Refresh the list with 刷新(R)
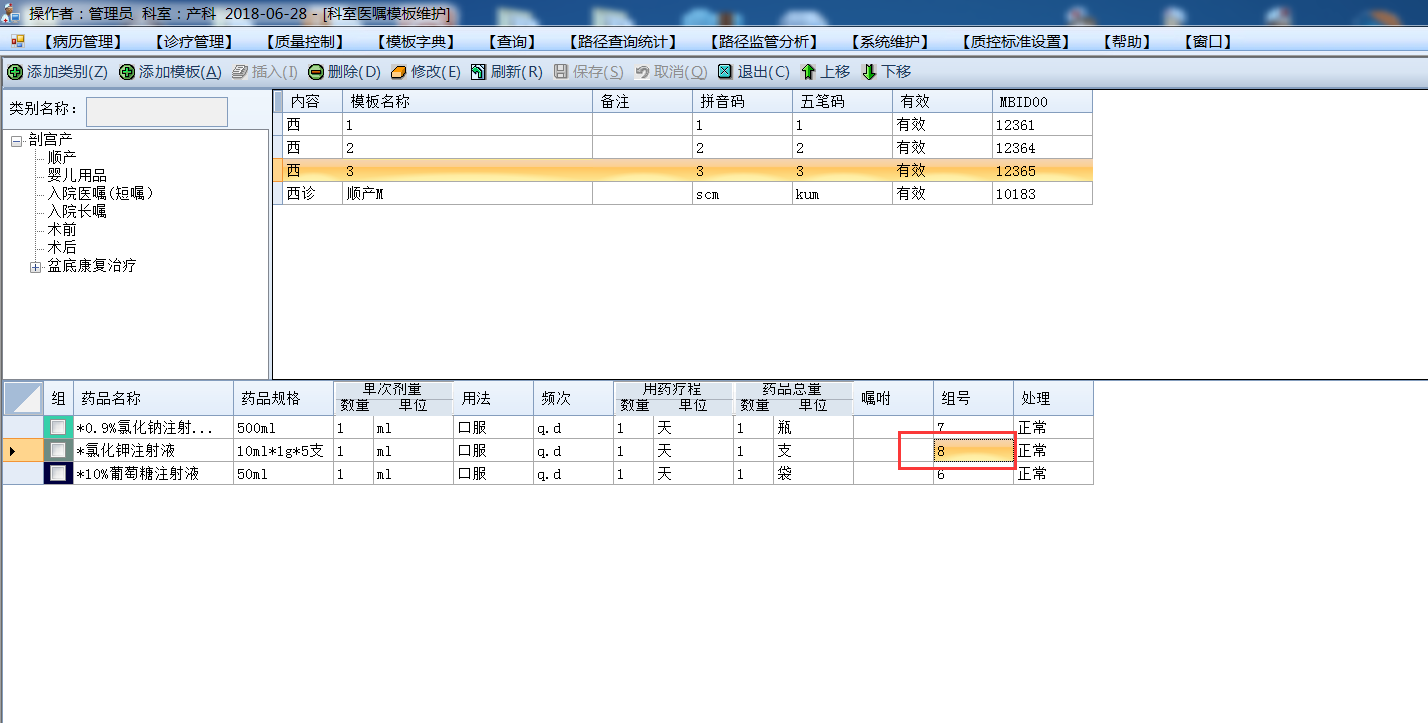 tap(506, 72)
